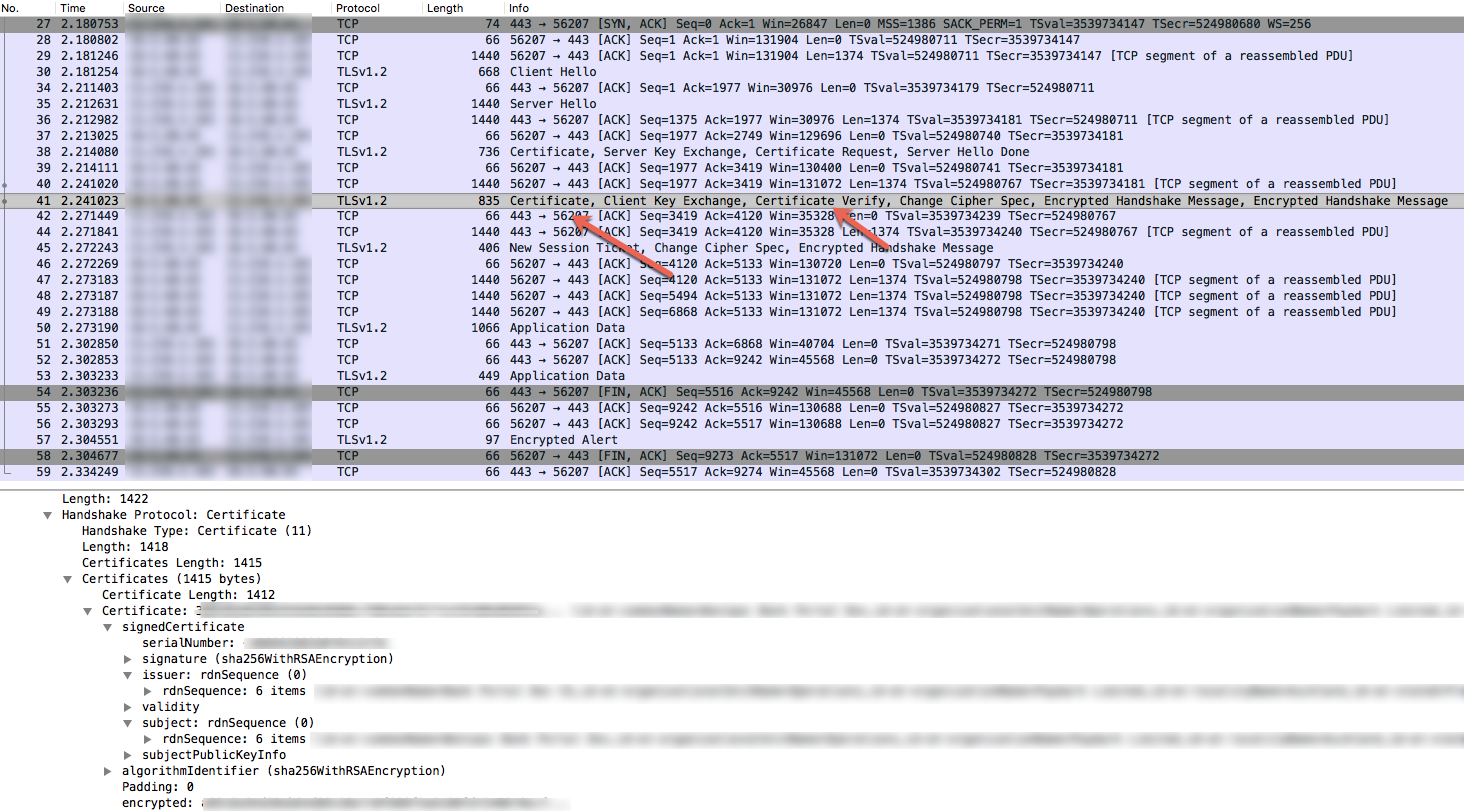Expand the validity tree node
Screen dimensions: 1464x811
pos(128,707)
